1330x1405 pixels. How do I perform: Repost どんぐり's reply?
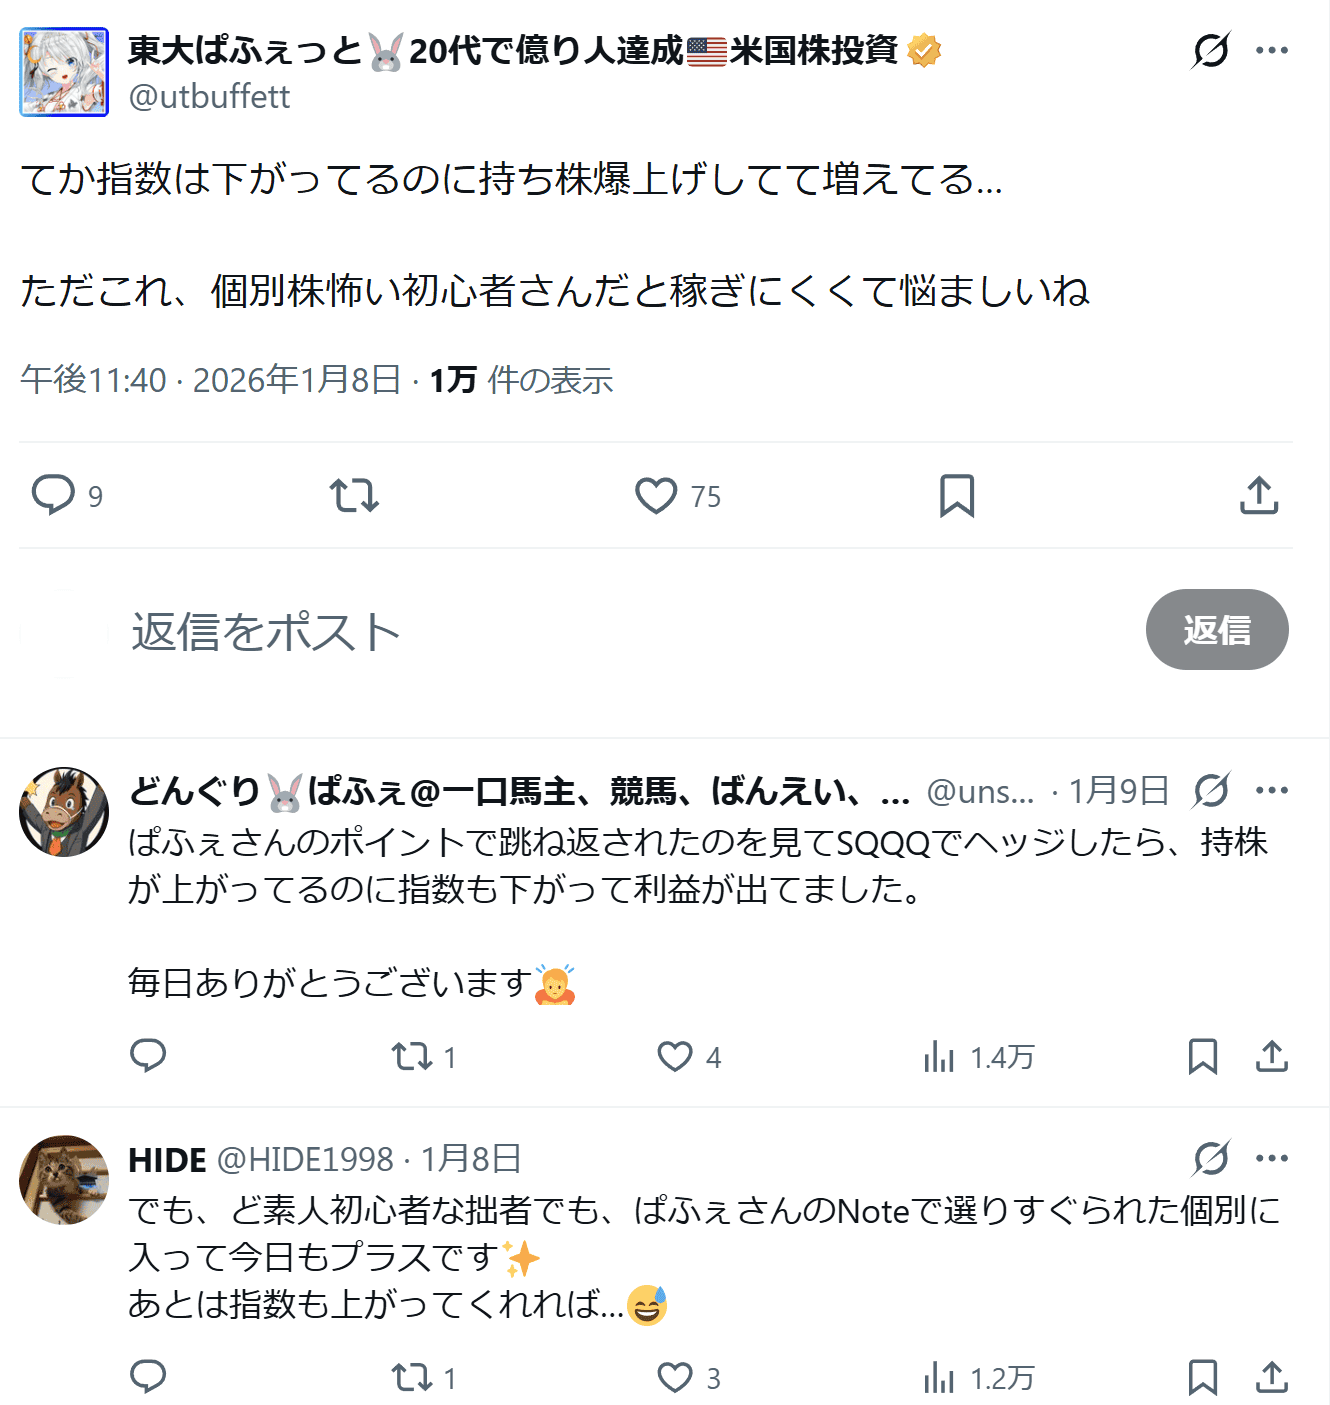pyautogui.click(x=423, y=1057)
